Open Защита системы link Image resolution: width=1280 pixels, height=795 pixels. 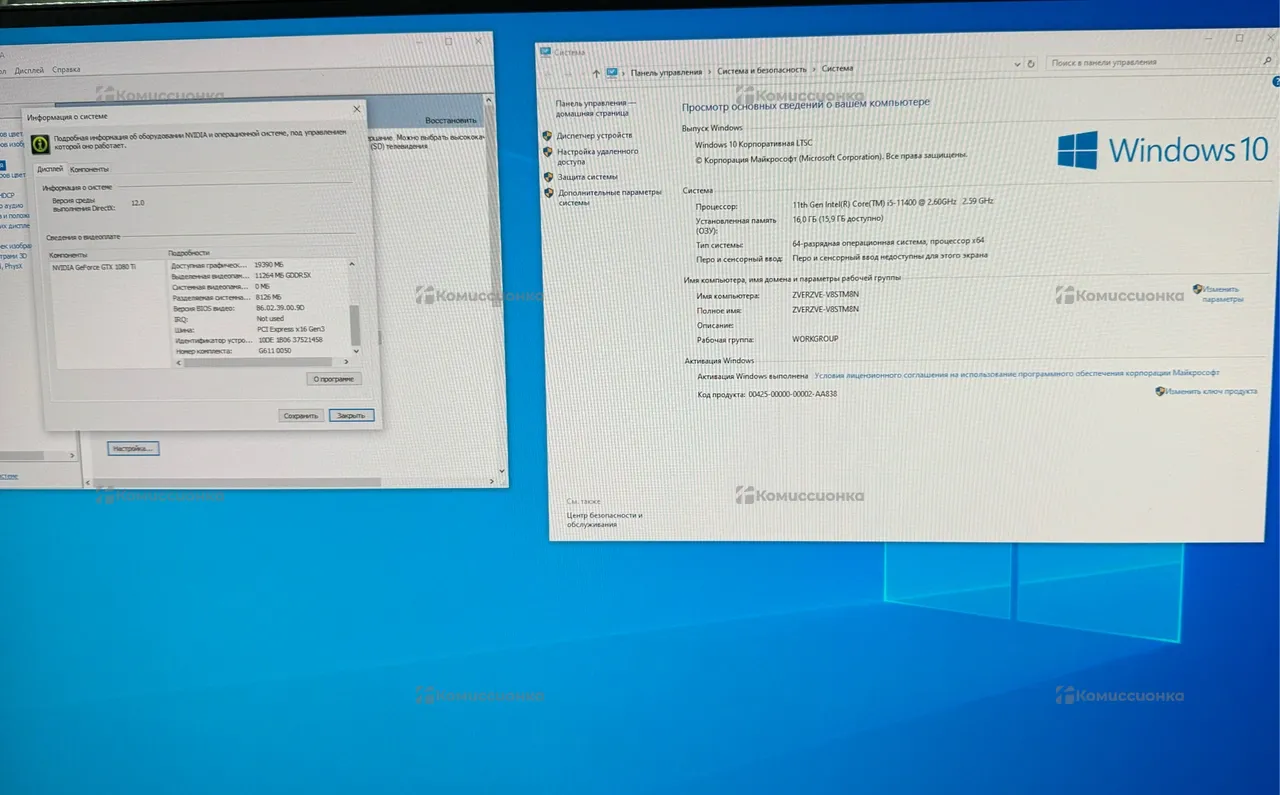pyautogui.click(x=587, y=177)
